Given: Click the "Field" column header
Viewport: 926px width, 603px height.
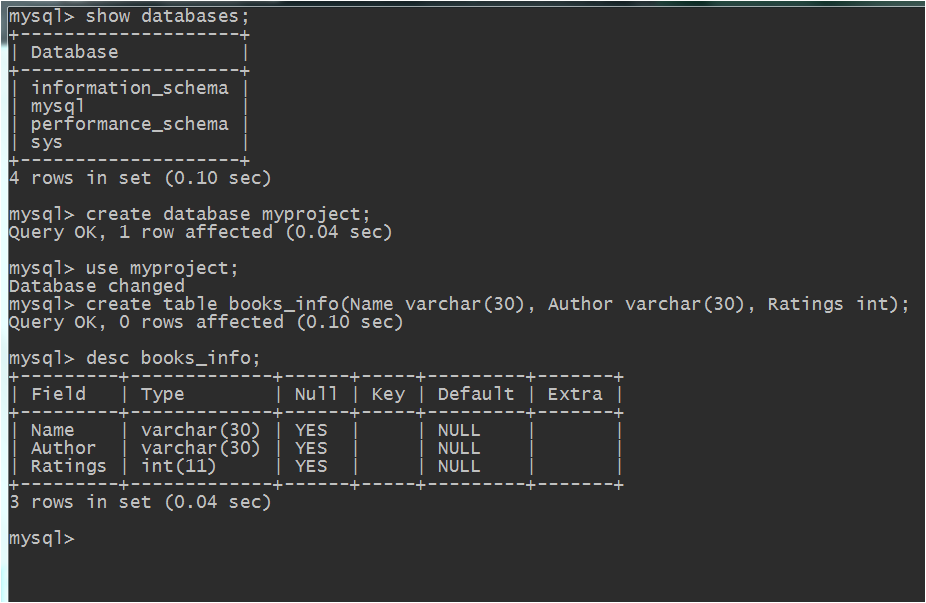Looking at the screenshot, I should pyautogui.click(x=58, y=394).
